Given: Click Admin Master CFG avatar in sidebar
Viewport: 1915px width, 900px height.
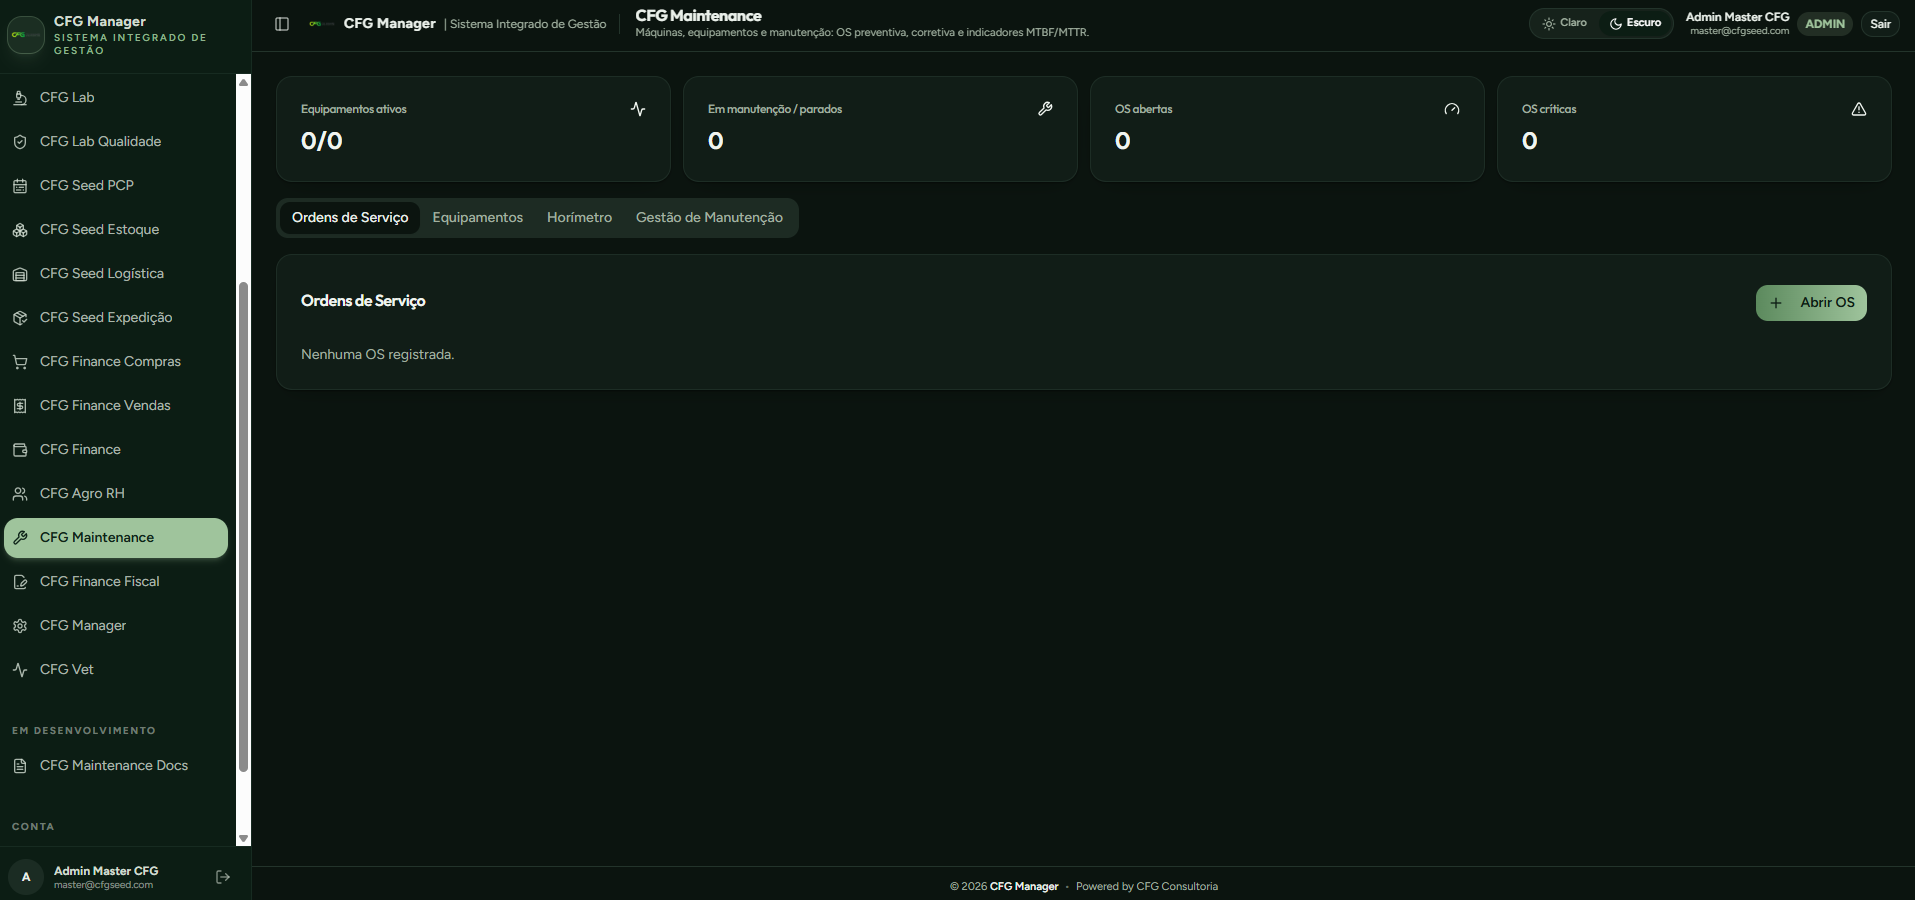Looking at the screenshot, I should [x=26, y=877].
